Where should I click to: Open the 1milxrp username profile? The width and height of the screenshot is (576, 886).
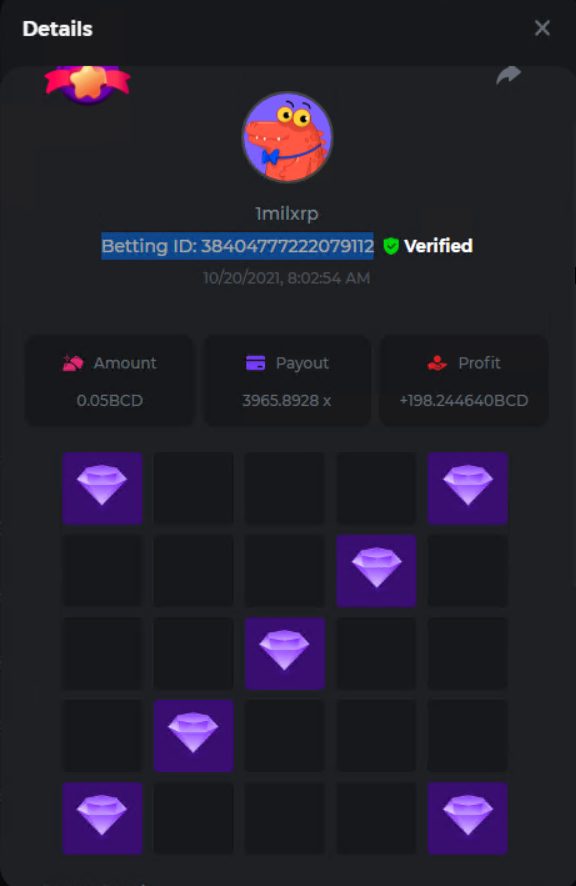(287, 214)
